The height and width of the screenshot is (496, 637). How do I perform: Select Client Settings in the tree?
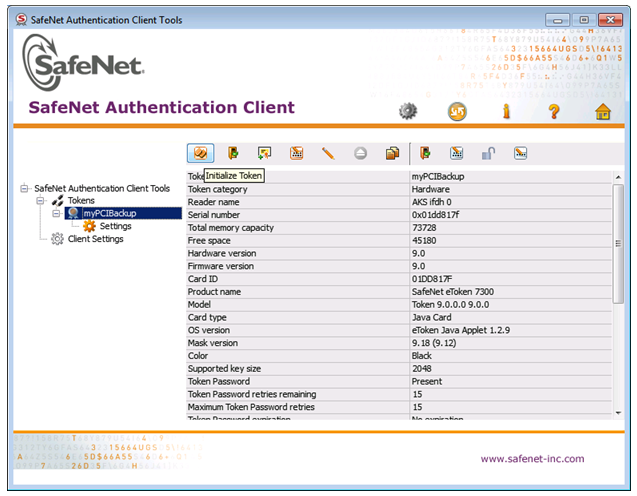click(95, 239)
